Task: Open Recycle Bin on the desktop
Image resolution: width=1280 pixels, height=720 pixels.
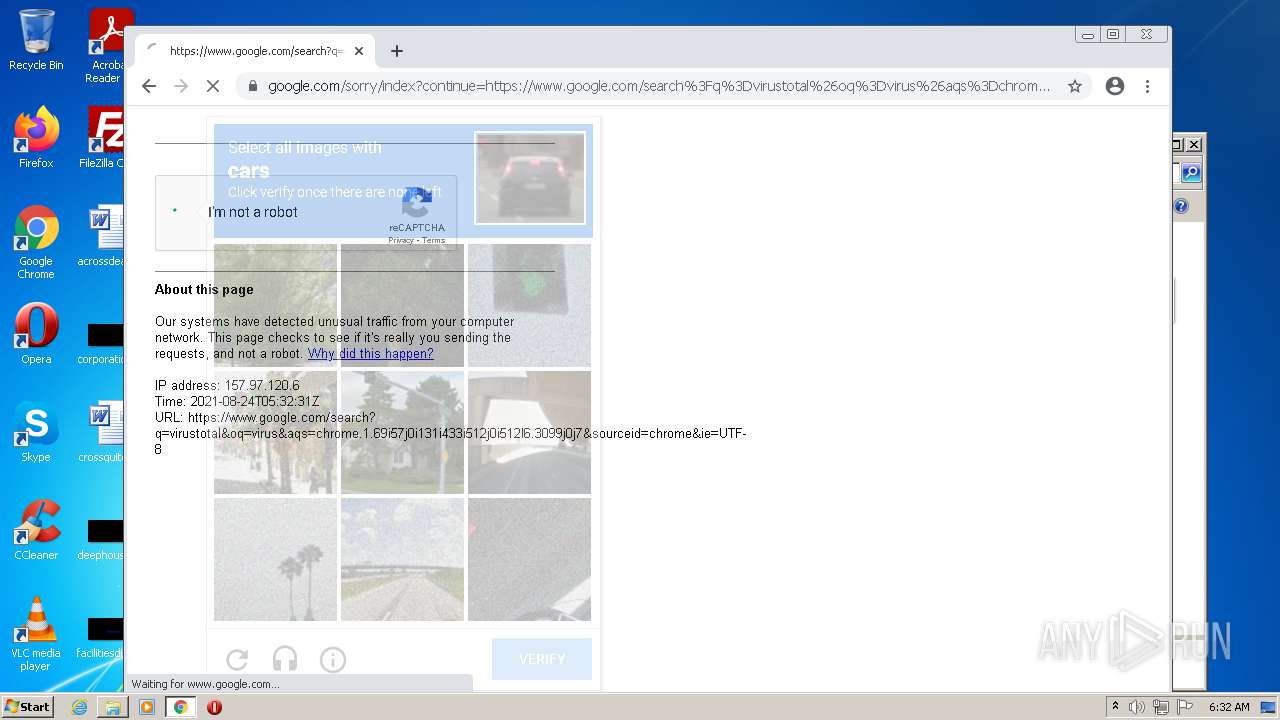Action: coord(36,40)
